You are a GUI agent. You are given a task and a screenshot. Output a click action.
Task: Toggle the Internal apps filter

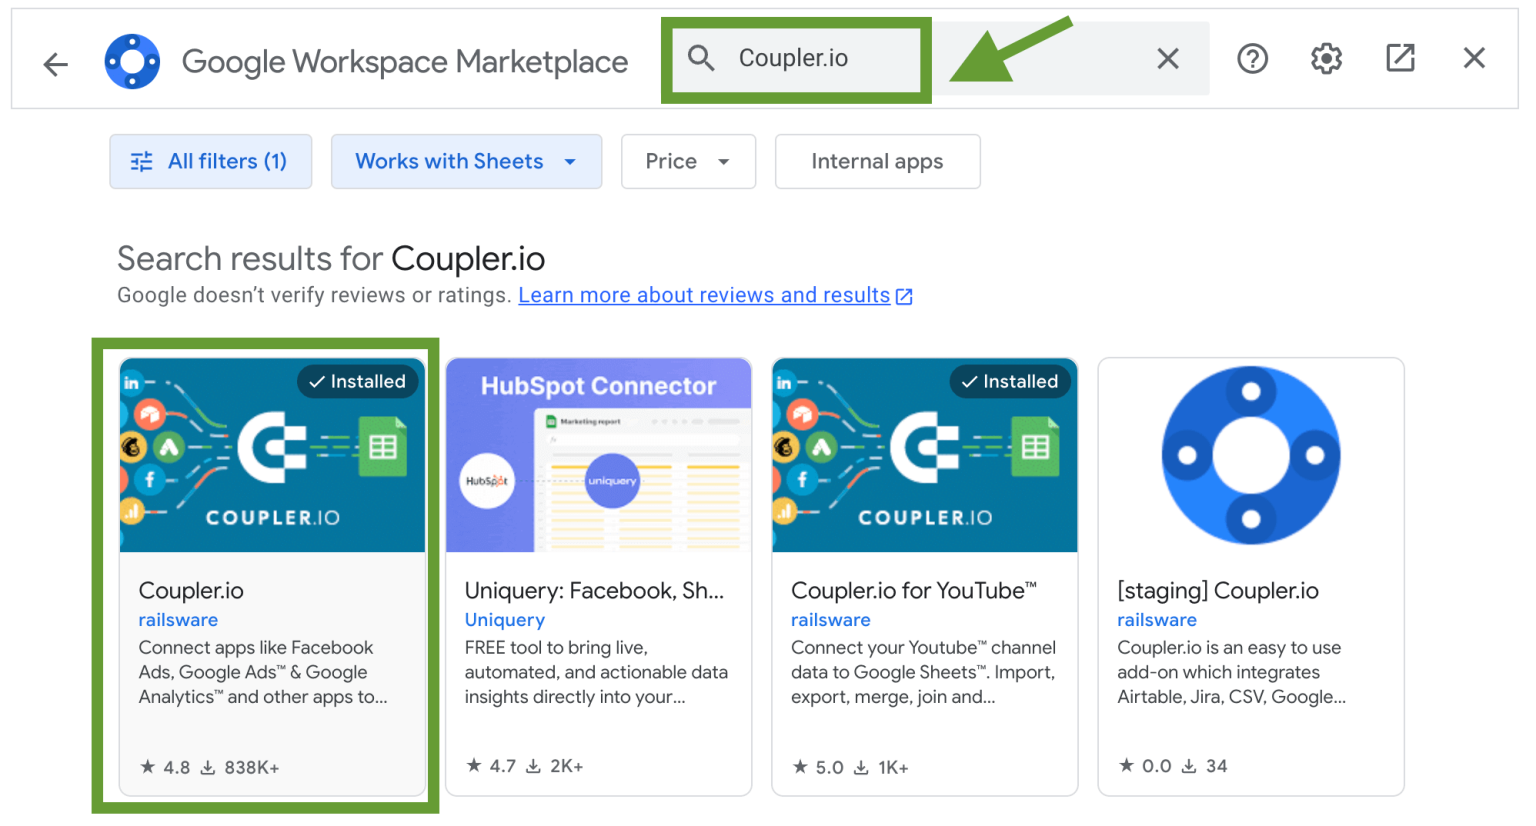[x=877, y=161]
